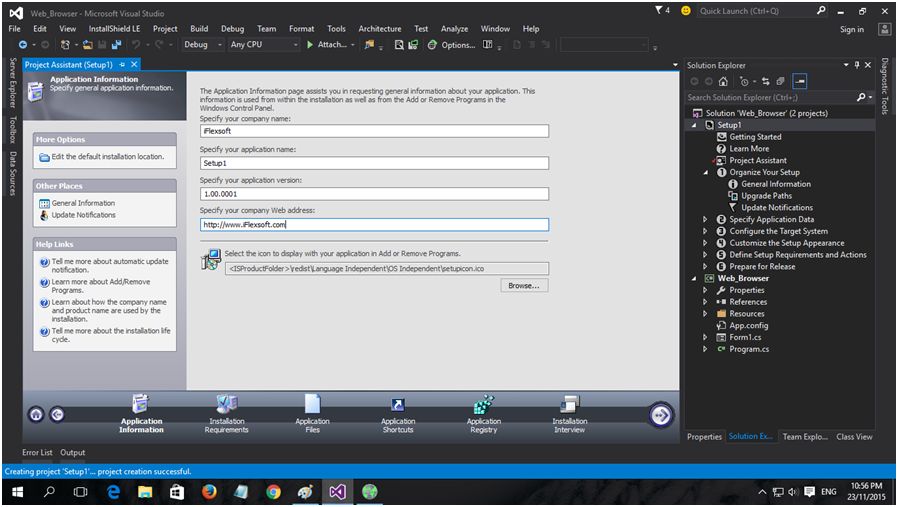The image size is (898, 507).
Task: Open Visual Studio from the taskbar
Action: (338, 492)
